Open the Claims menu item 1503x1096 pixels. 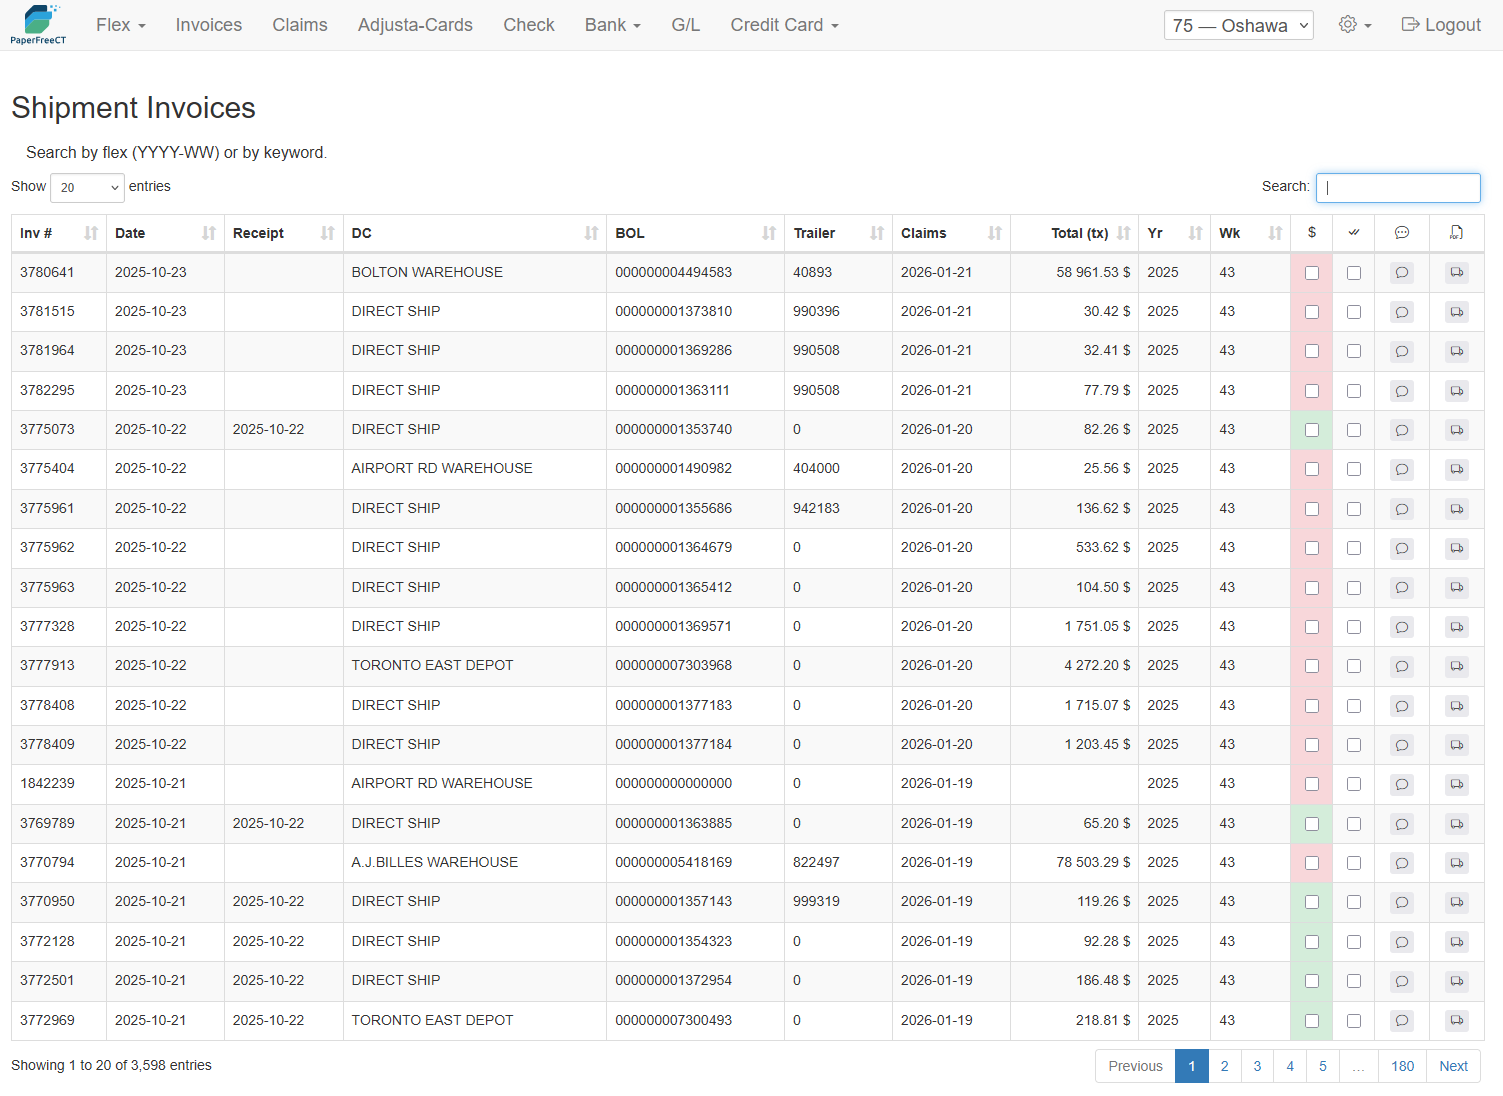pos(299,25)
